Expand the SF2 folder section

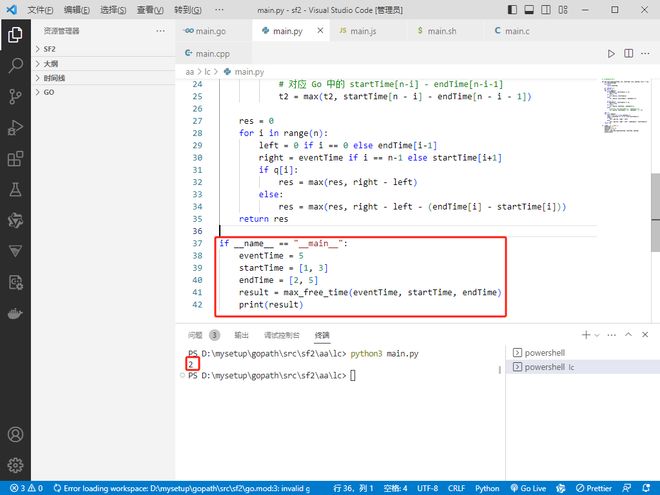(48, 48)
